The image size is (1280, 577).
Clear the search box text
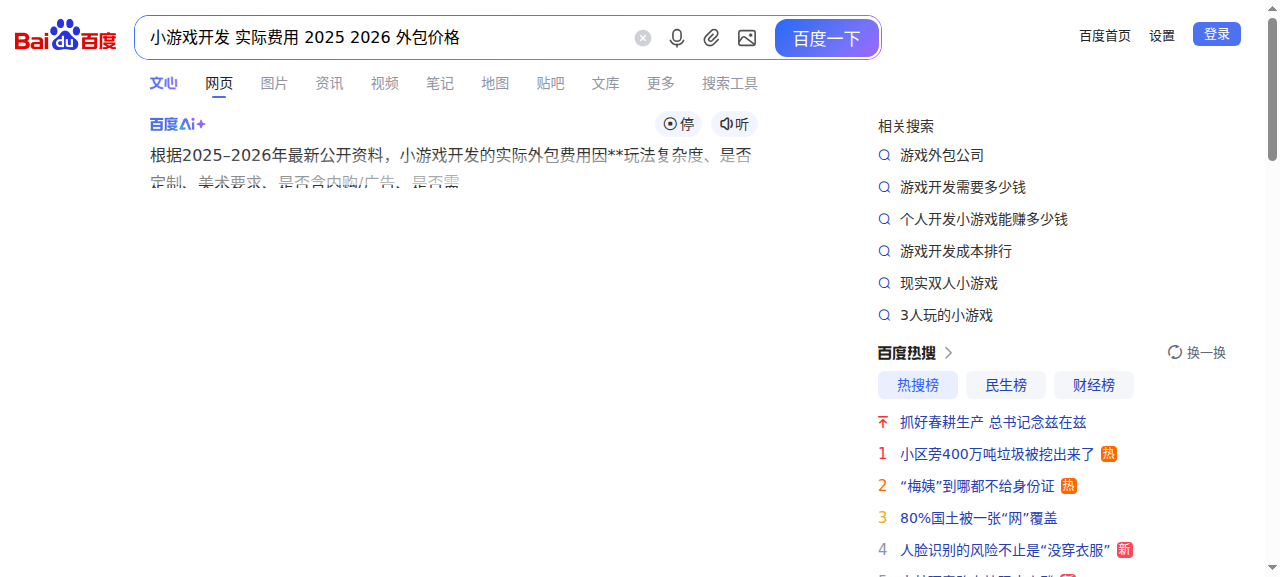pyautogui.click(x=643, y=38)
